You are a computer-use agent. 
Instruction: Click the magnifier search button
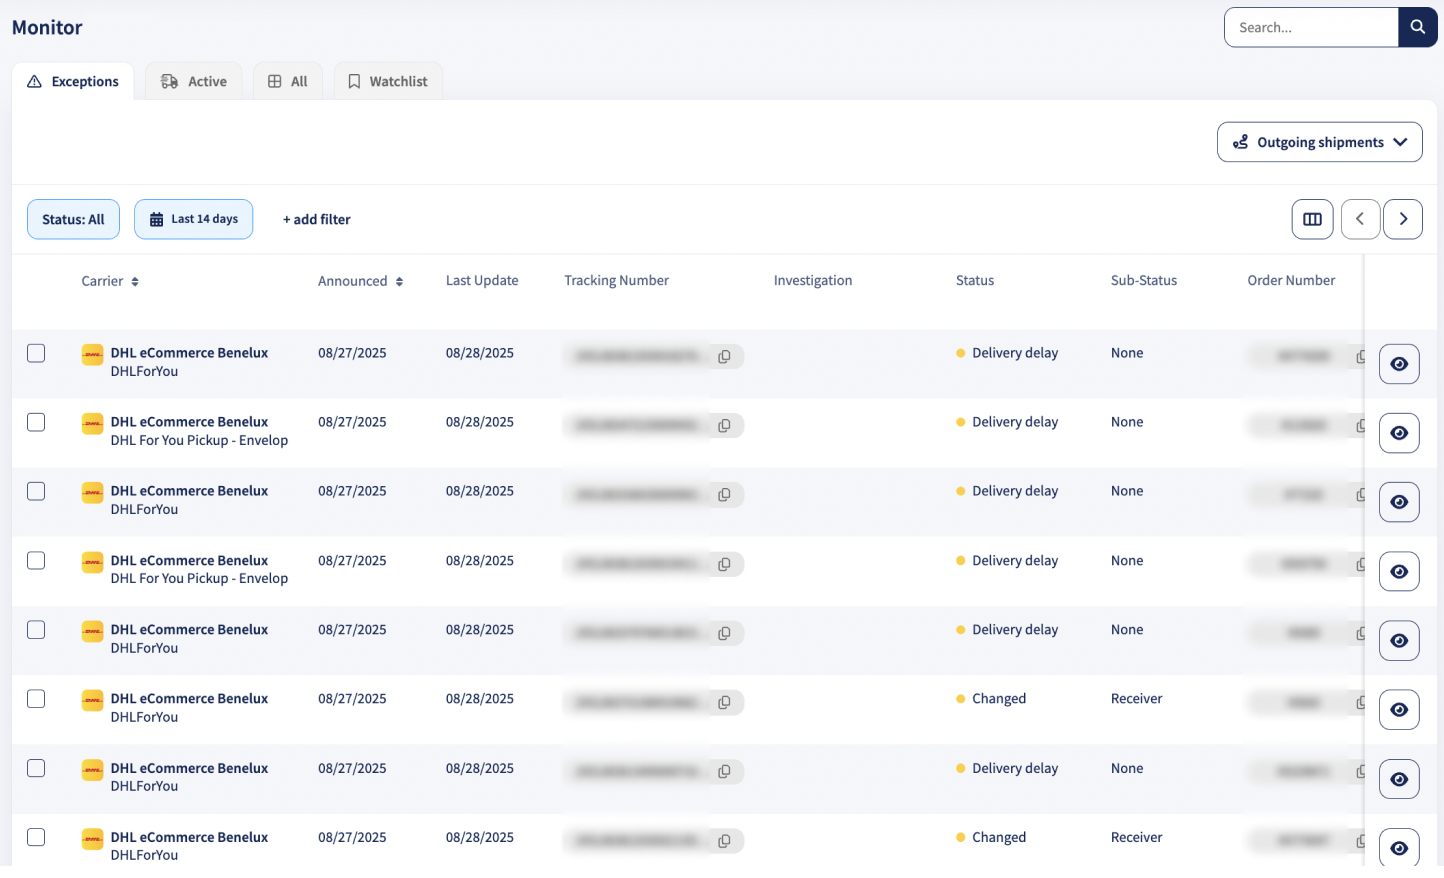click(1417, 27)
